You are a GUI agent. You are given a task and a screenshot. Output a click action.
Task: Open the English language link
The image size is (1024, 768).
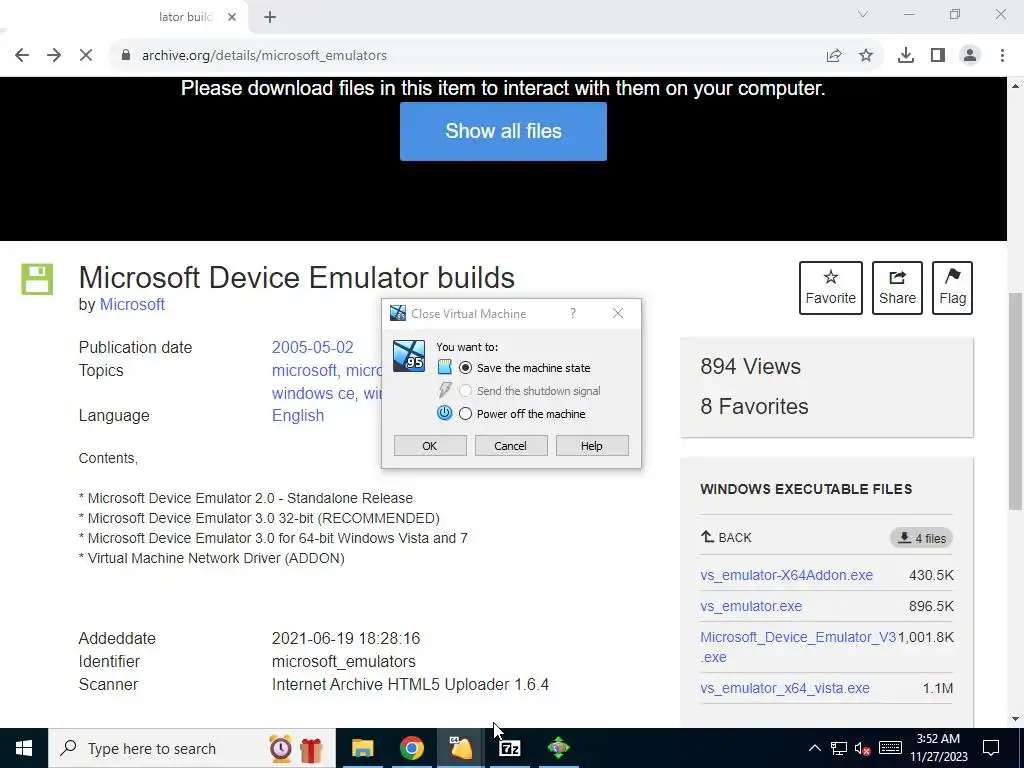298,415
